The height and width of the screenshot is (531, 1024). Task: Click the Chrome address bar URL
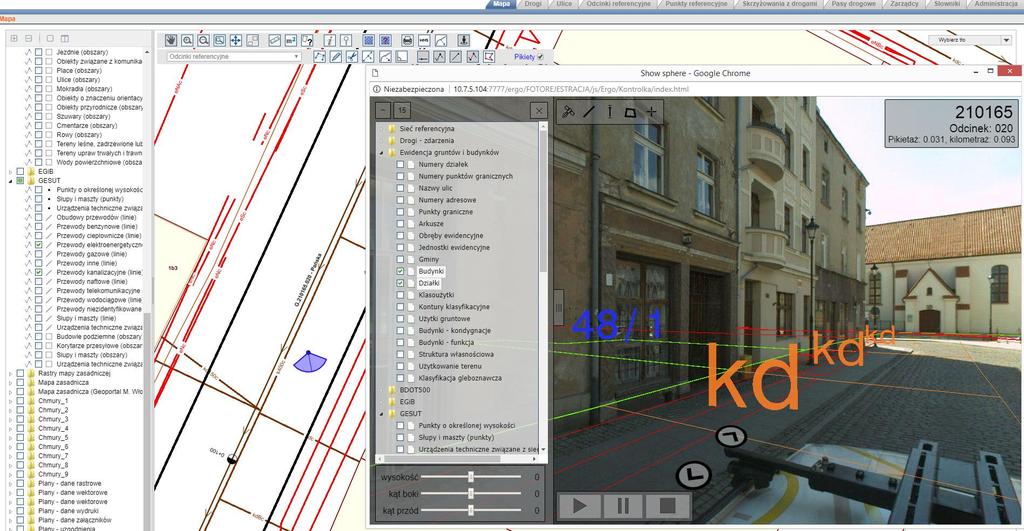tap(571, 89)
